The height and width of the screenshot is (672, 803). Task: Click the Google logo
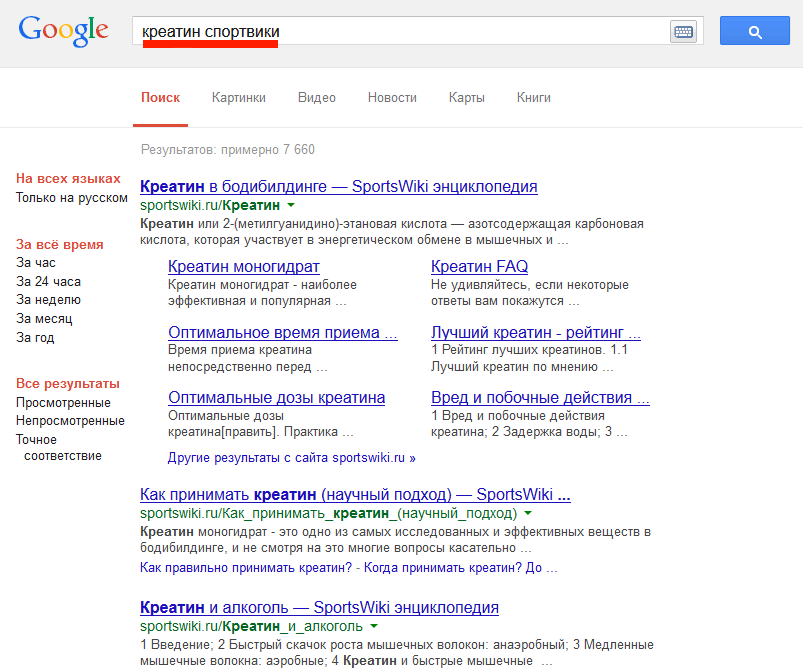click(62, 30)
